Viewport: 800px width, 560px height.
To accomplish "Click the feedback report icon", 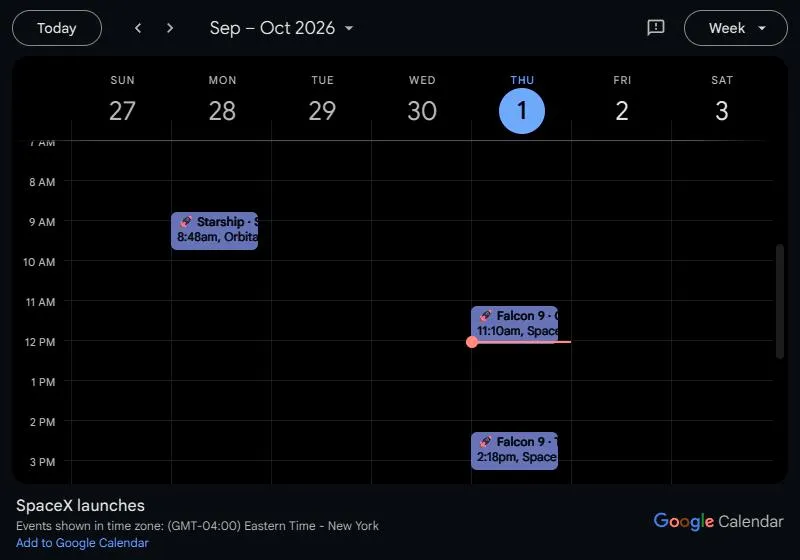I will (656, 28).
